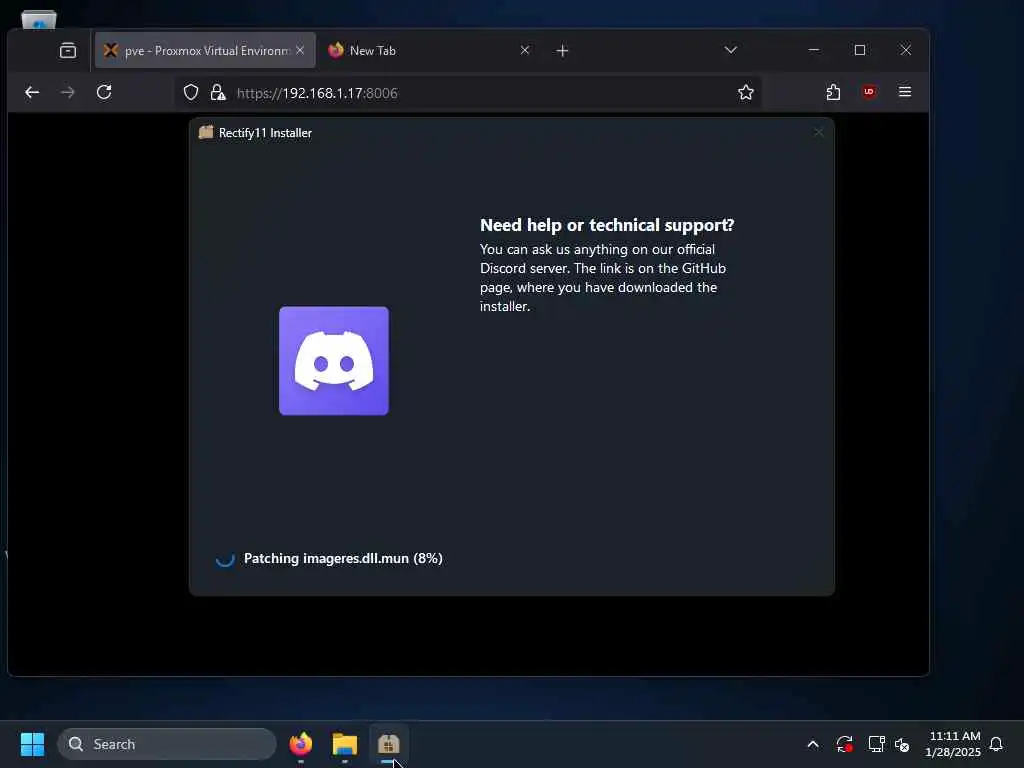Open File Explorer from the taskbar

tap(345, 744)
